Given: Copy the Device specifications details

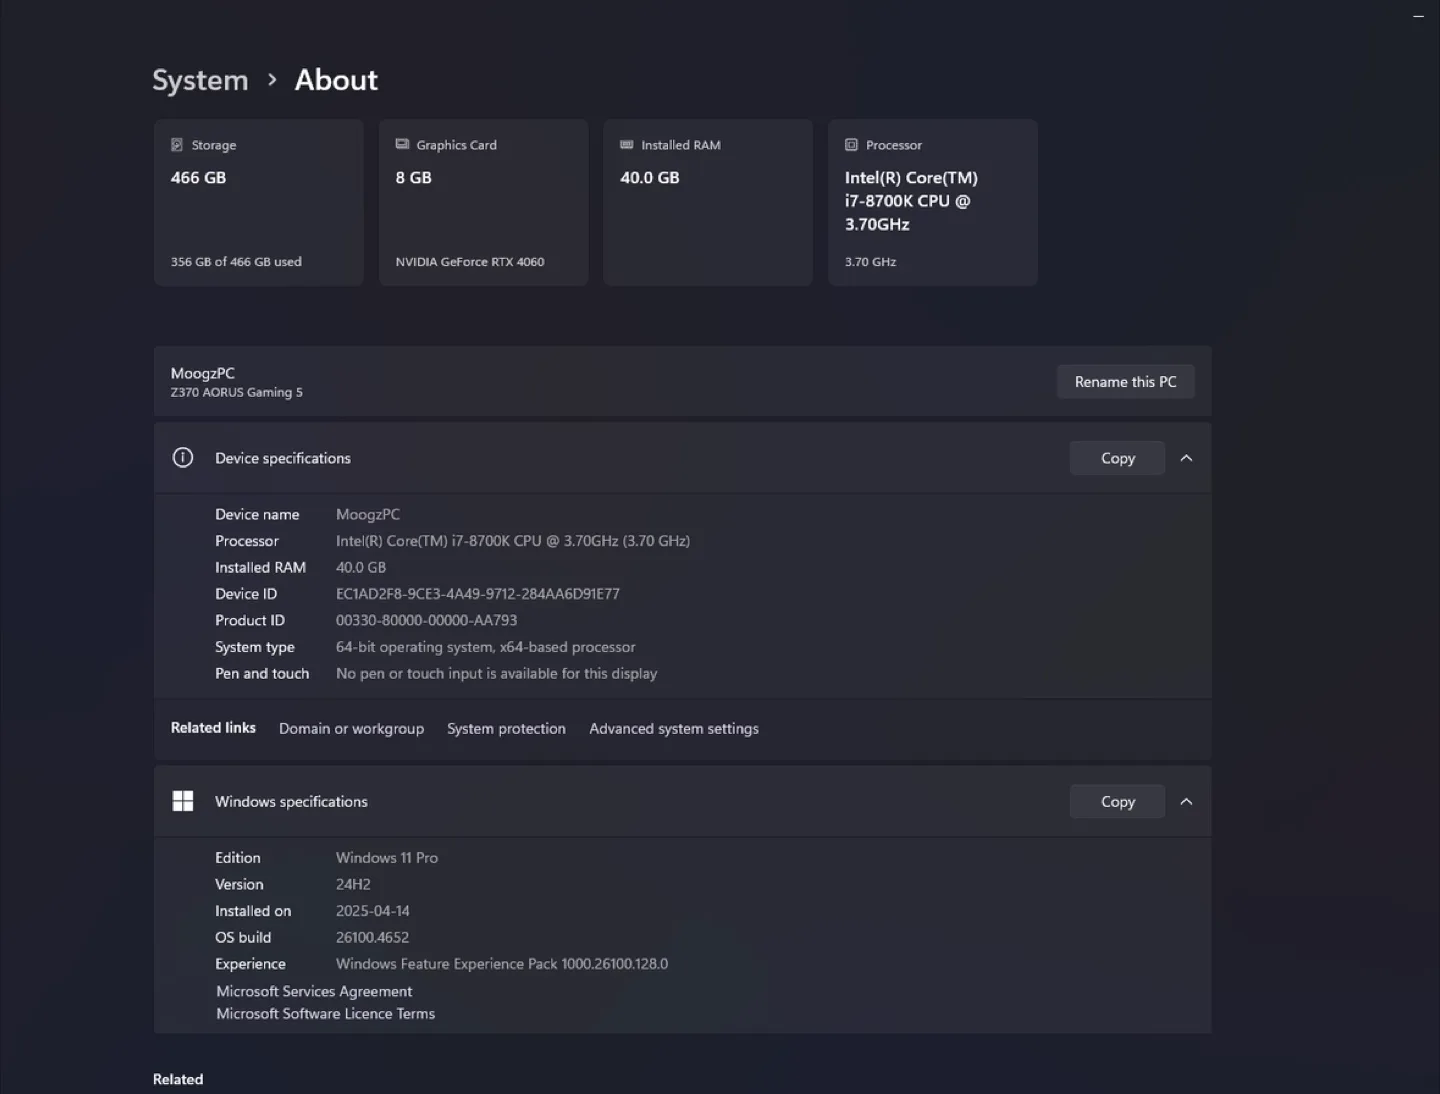Looking at the screenshot, I should [1117, 457].
